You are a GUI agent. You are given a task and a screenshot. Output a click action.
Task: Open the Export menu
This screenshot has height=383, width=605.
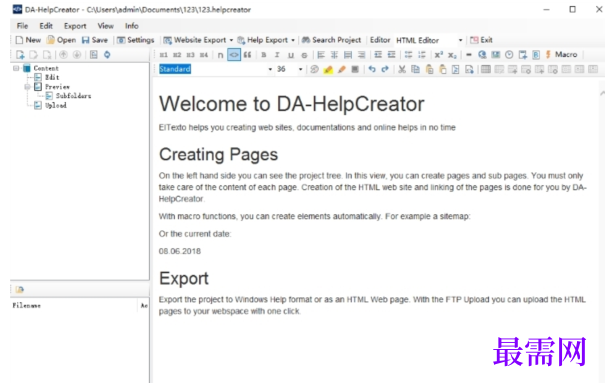pyautogui.click(x=75, y=26)
